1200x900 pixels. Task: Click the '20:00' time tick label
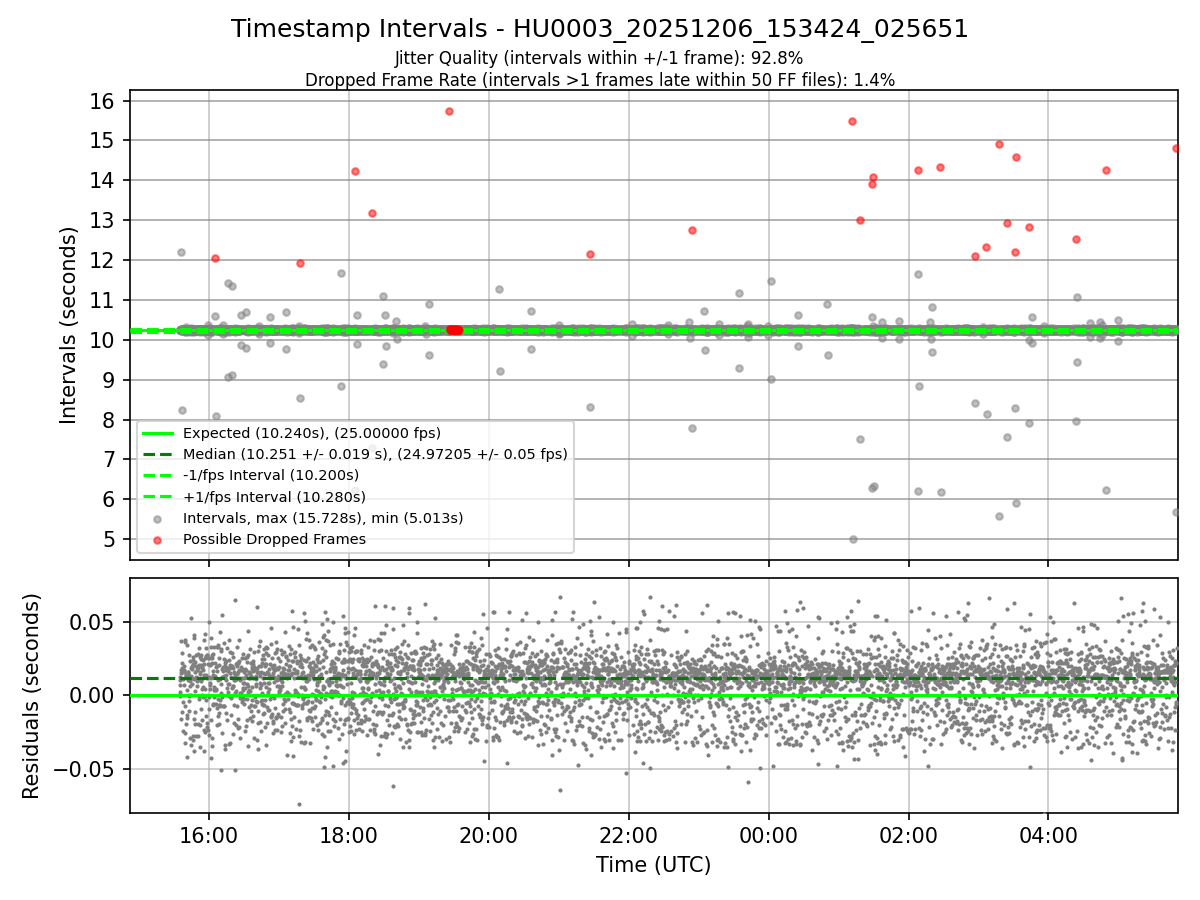point(488,835)
